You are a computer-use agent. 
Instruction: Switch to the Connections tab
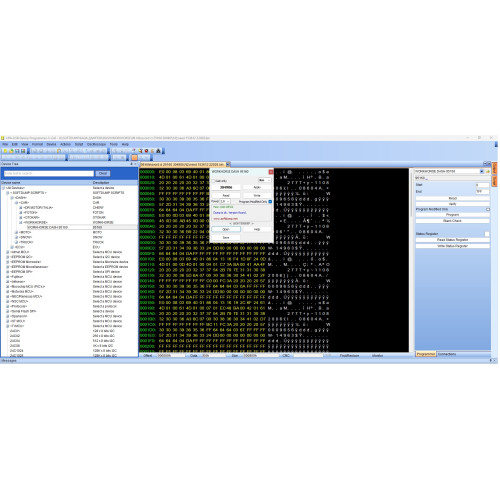[447, 354]
